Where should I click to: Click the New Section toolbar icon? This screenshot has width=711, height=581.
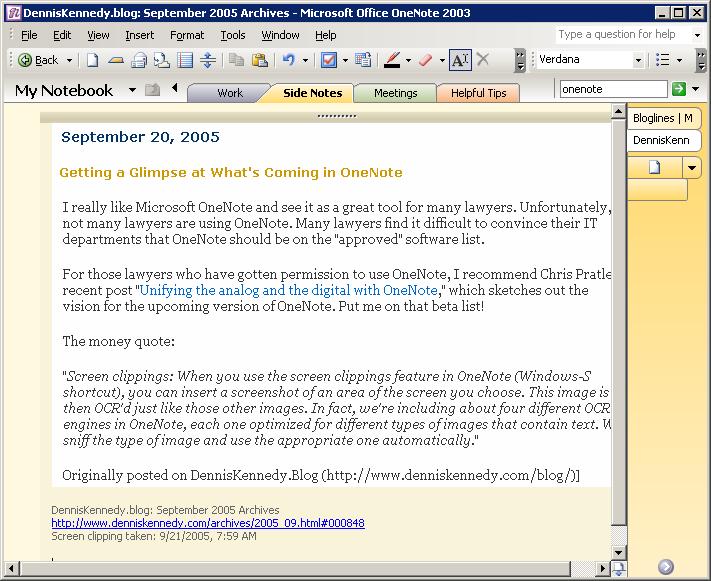(x=116, y=60)
